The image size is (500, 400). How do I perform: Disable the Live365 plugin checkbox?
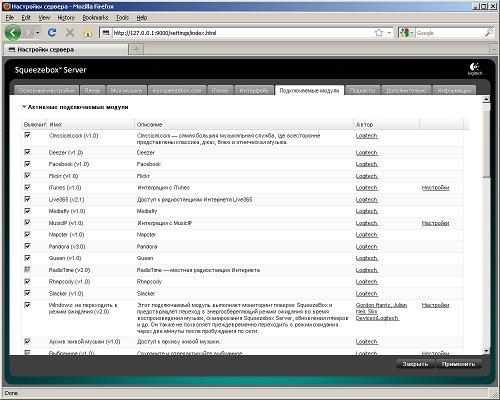pyautogui.click(x=27, y=199)
